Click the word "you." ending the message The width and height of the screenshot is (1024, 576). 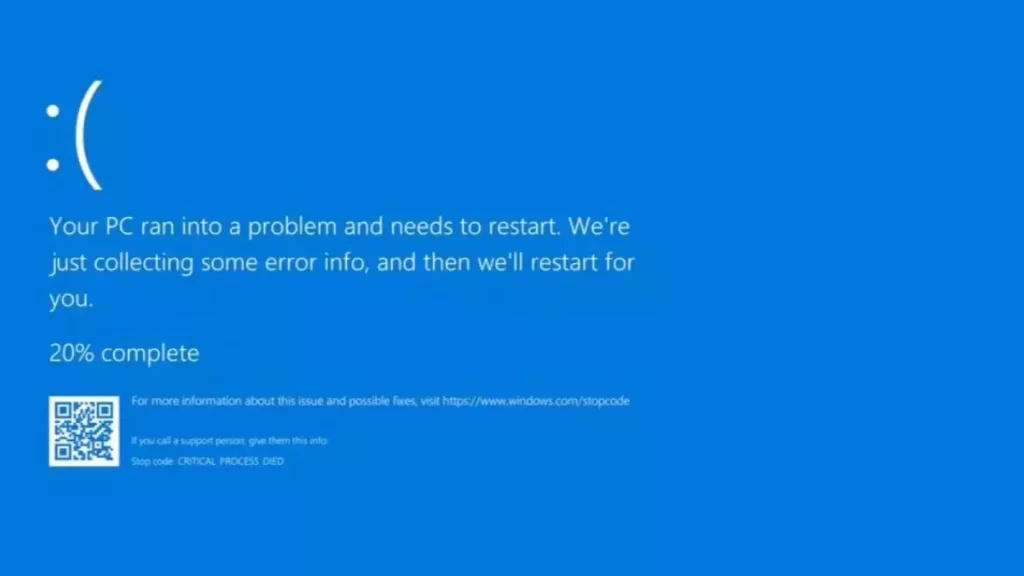pyautogui.click(x=71, y=299)
